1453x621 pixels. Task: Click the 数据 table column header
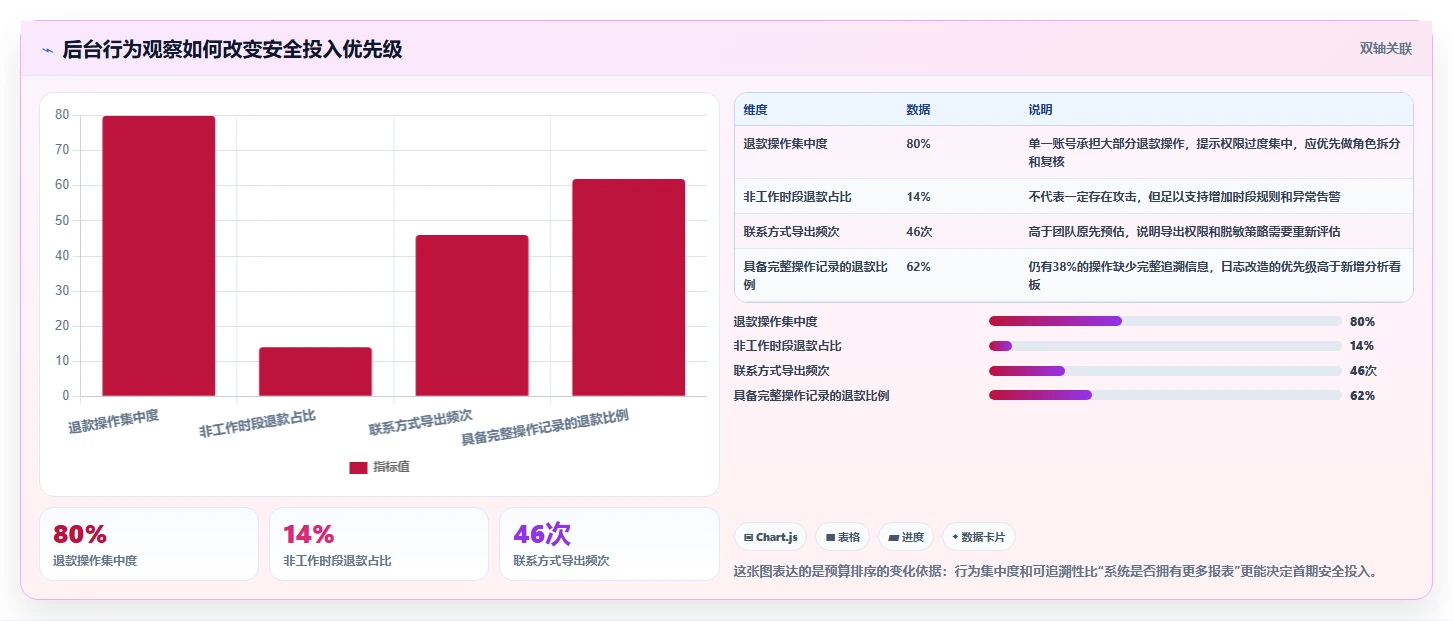[x=919, y=110]
